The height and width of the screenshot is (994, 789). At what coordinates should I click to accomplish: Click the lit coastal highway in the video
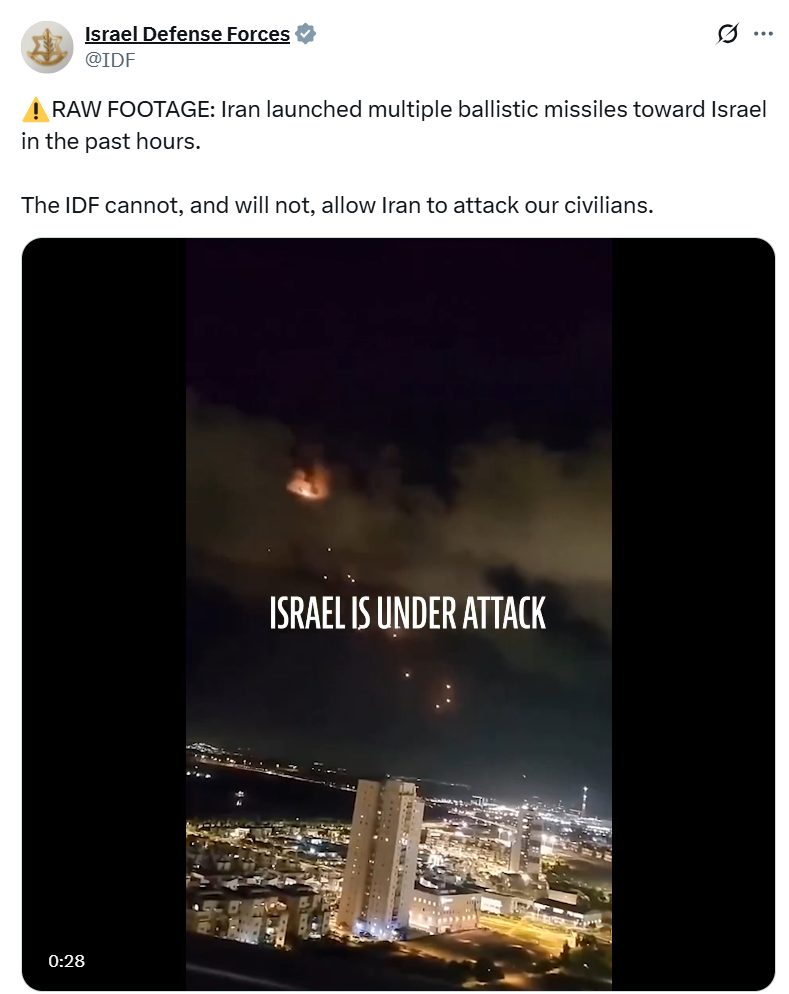273,767
